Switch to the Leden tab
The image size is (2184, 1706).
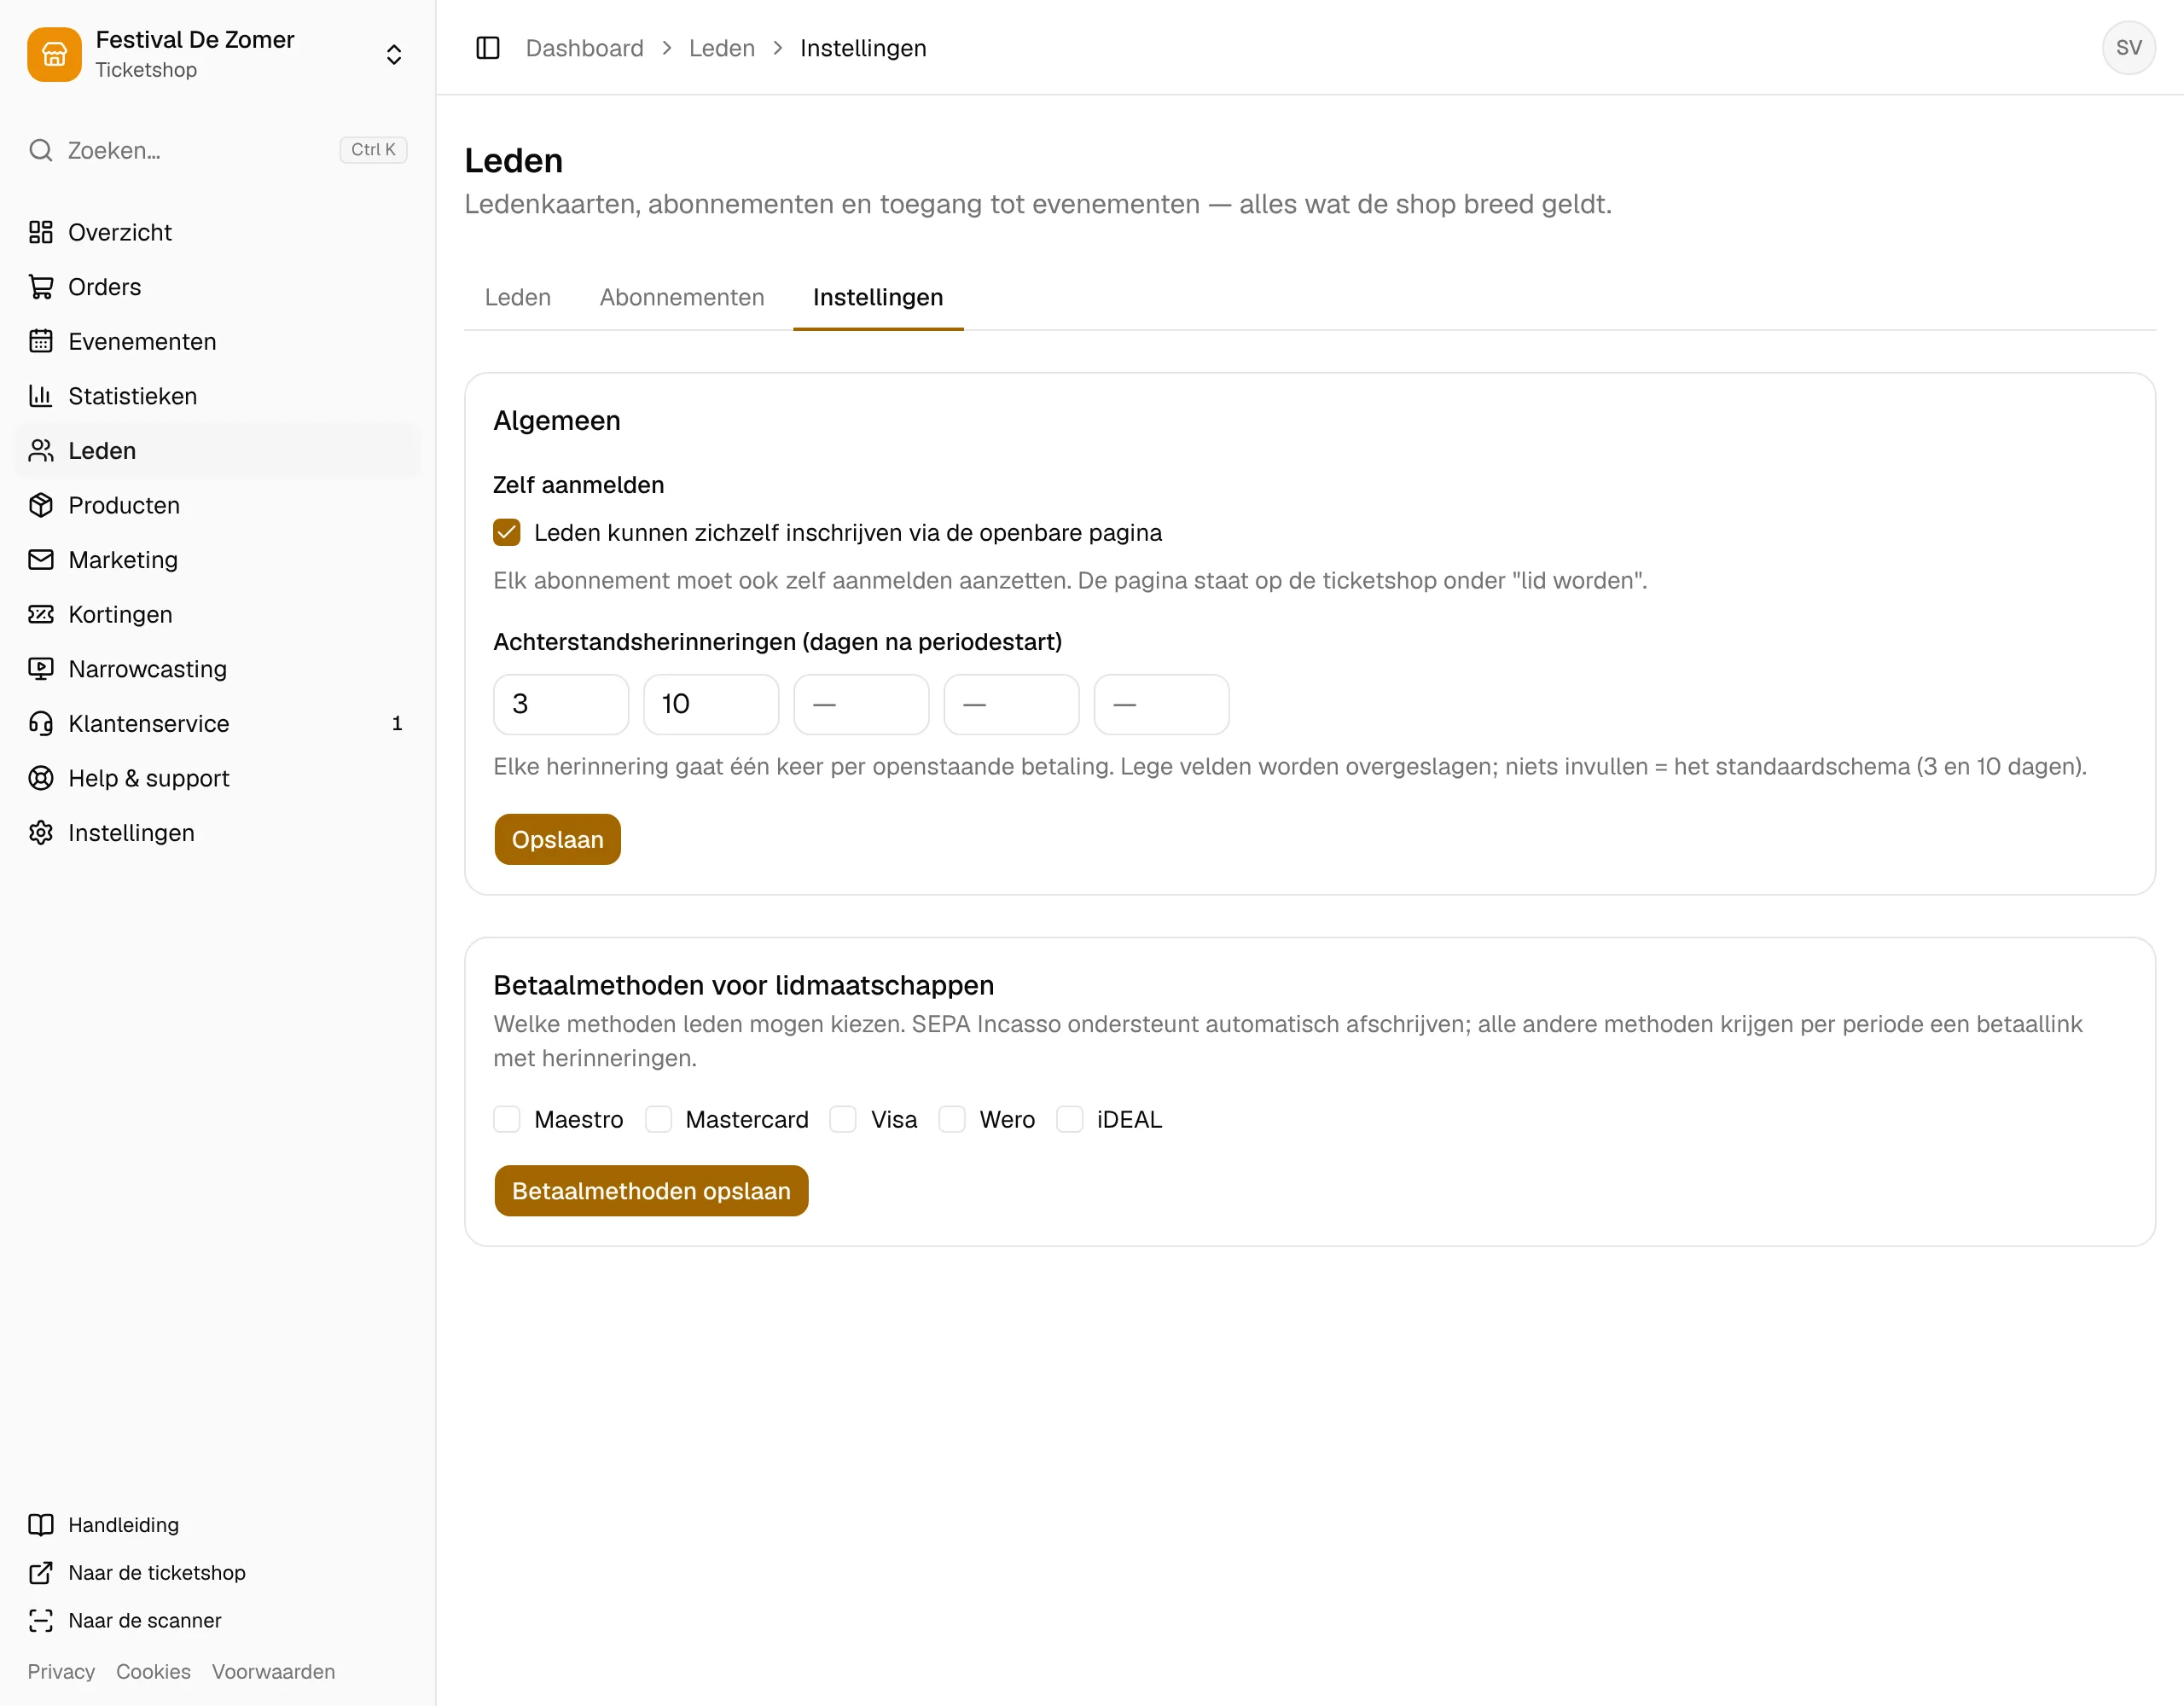(518, 297)
